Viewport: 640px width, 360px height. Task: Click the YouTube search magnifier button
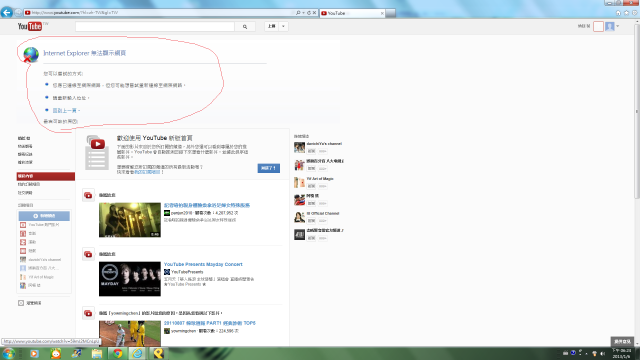pos(245,27)
